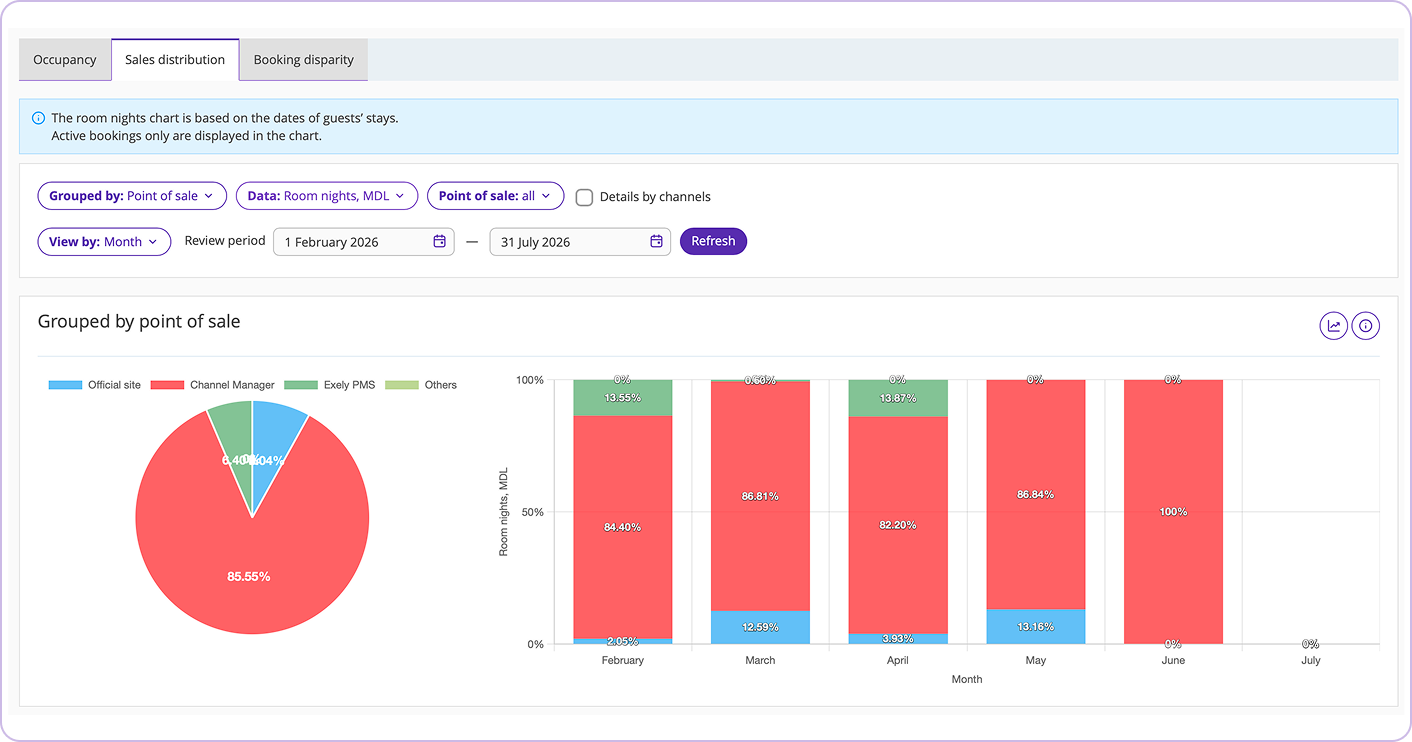Expand the View by: Month dropdown

(x=104, y=242)
